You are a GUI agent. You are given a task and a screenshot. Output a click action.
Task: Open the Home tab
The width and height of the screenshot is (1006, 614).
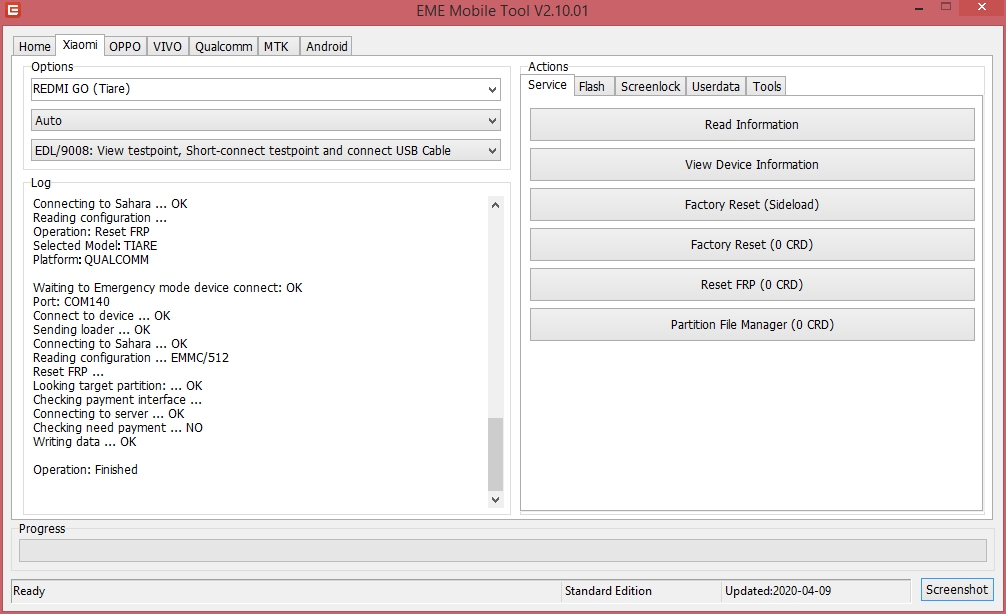point(35,46)
